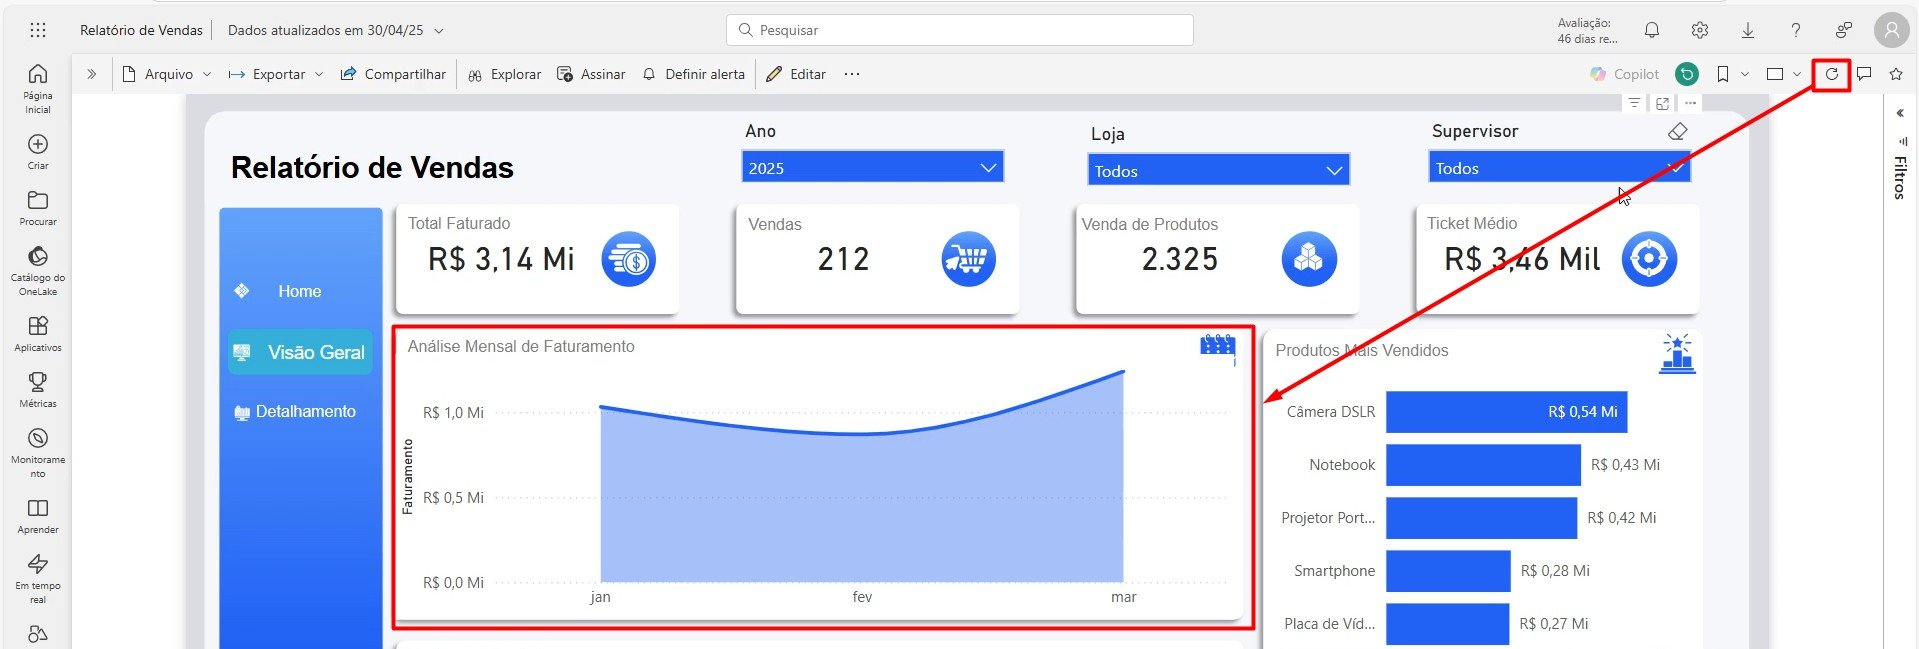Click Criar in left sidebar
The height and width of the screenshot is (649, 1919).
click(x=38, y=152)
